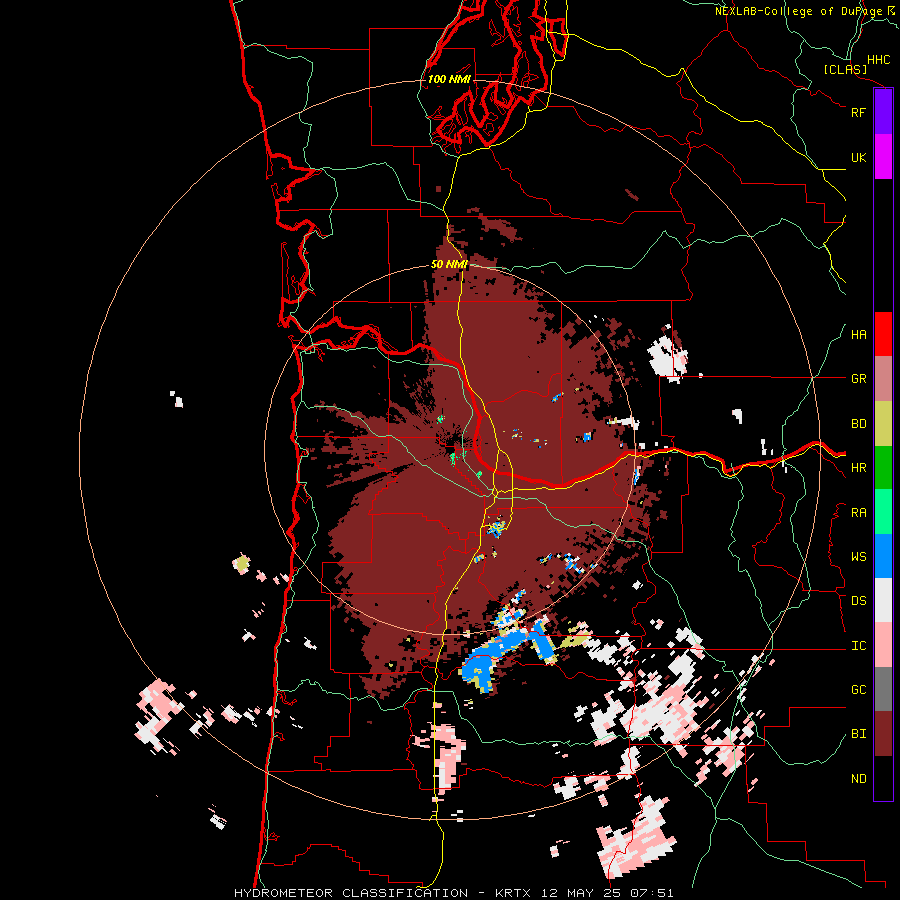The width and height of the screenshot is (900, 900).
Task: Click the [CLAS] units label
Action: pos(845,70)
